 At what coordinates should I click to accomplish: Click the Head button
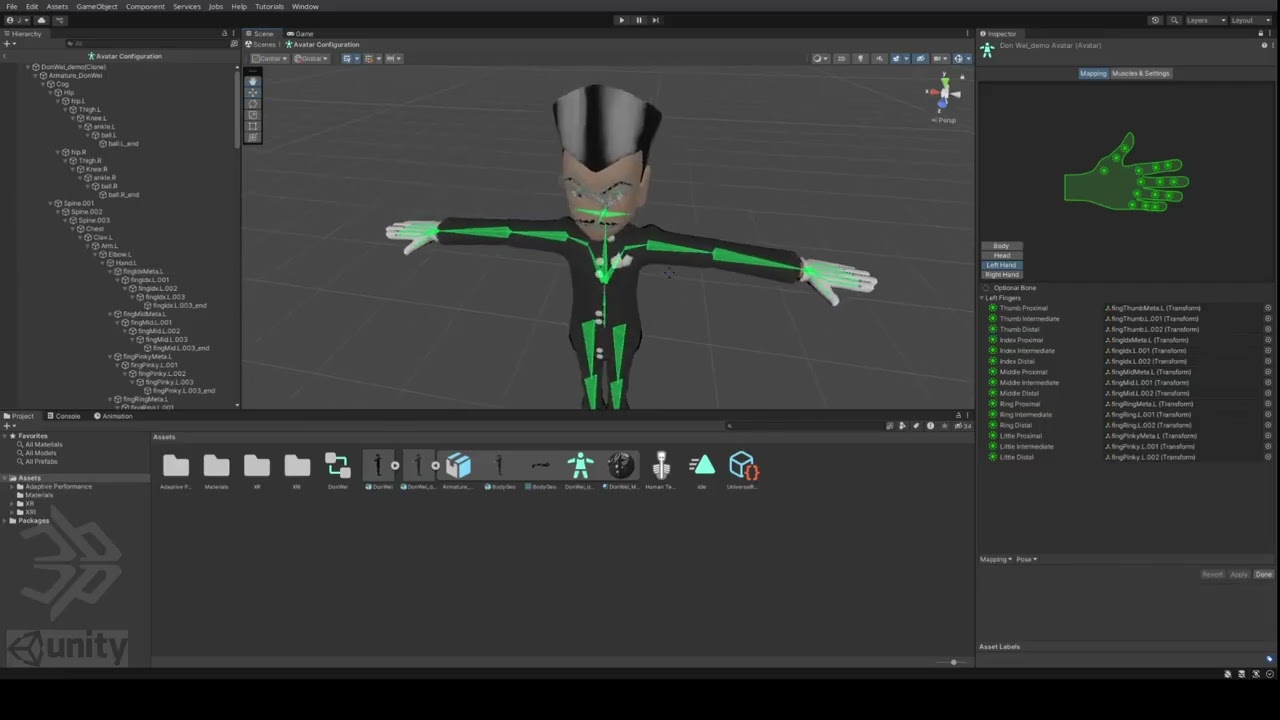point(1001,255)
